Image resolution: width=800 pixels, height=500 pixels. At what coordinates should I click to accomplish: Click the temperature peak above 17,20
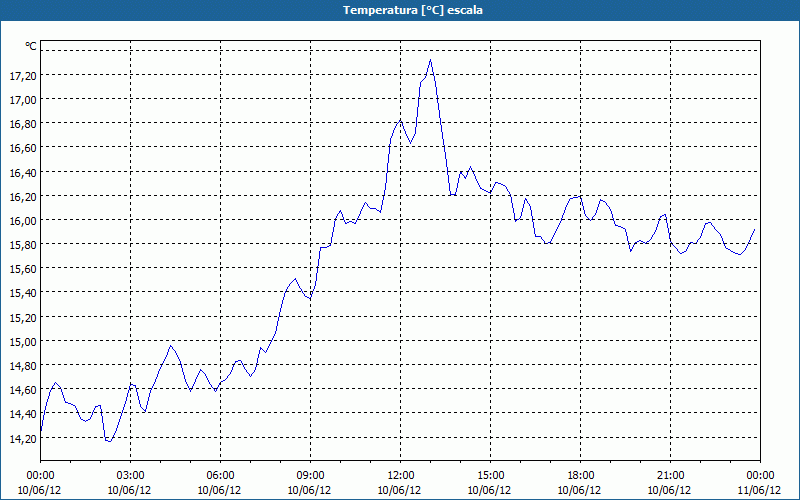tap(431, 60)
